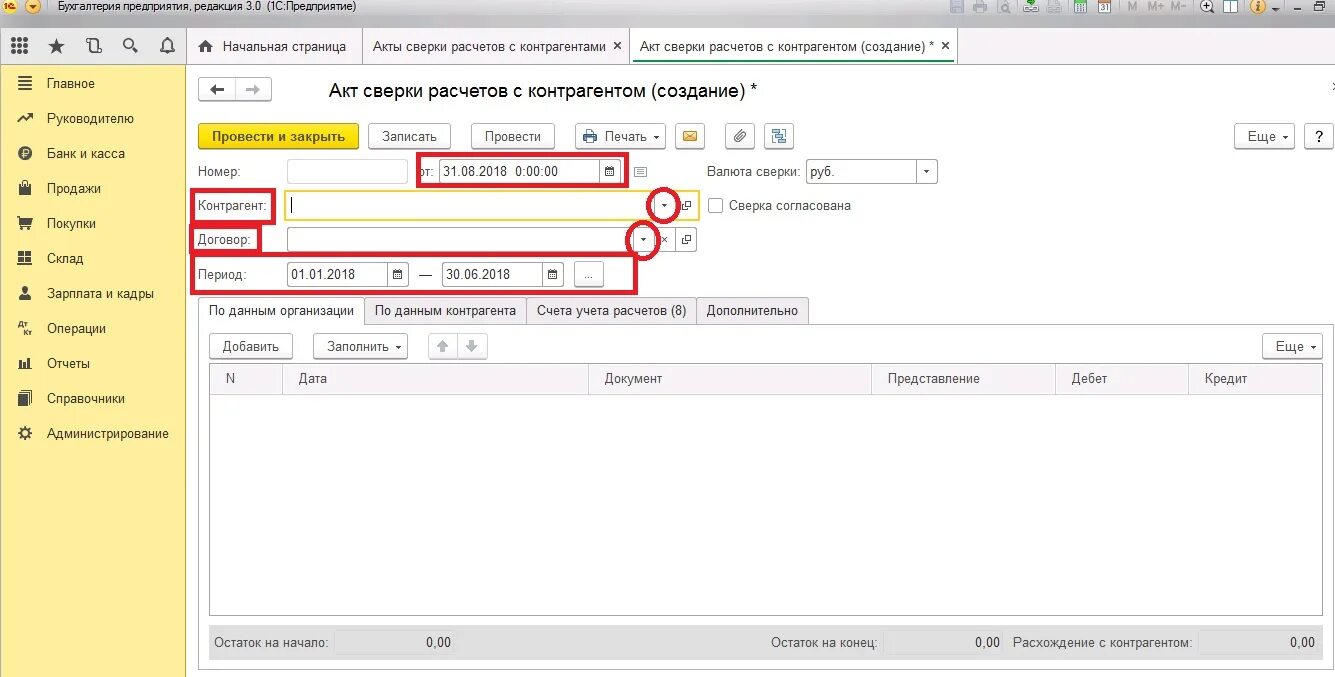Click get-link icon in title bar
Image resolution: width=1335 pixels, height=677 pixels.
[1030, 7]
